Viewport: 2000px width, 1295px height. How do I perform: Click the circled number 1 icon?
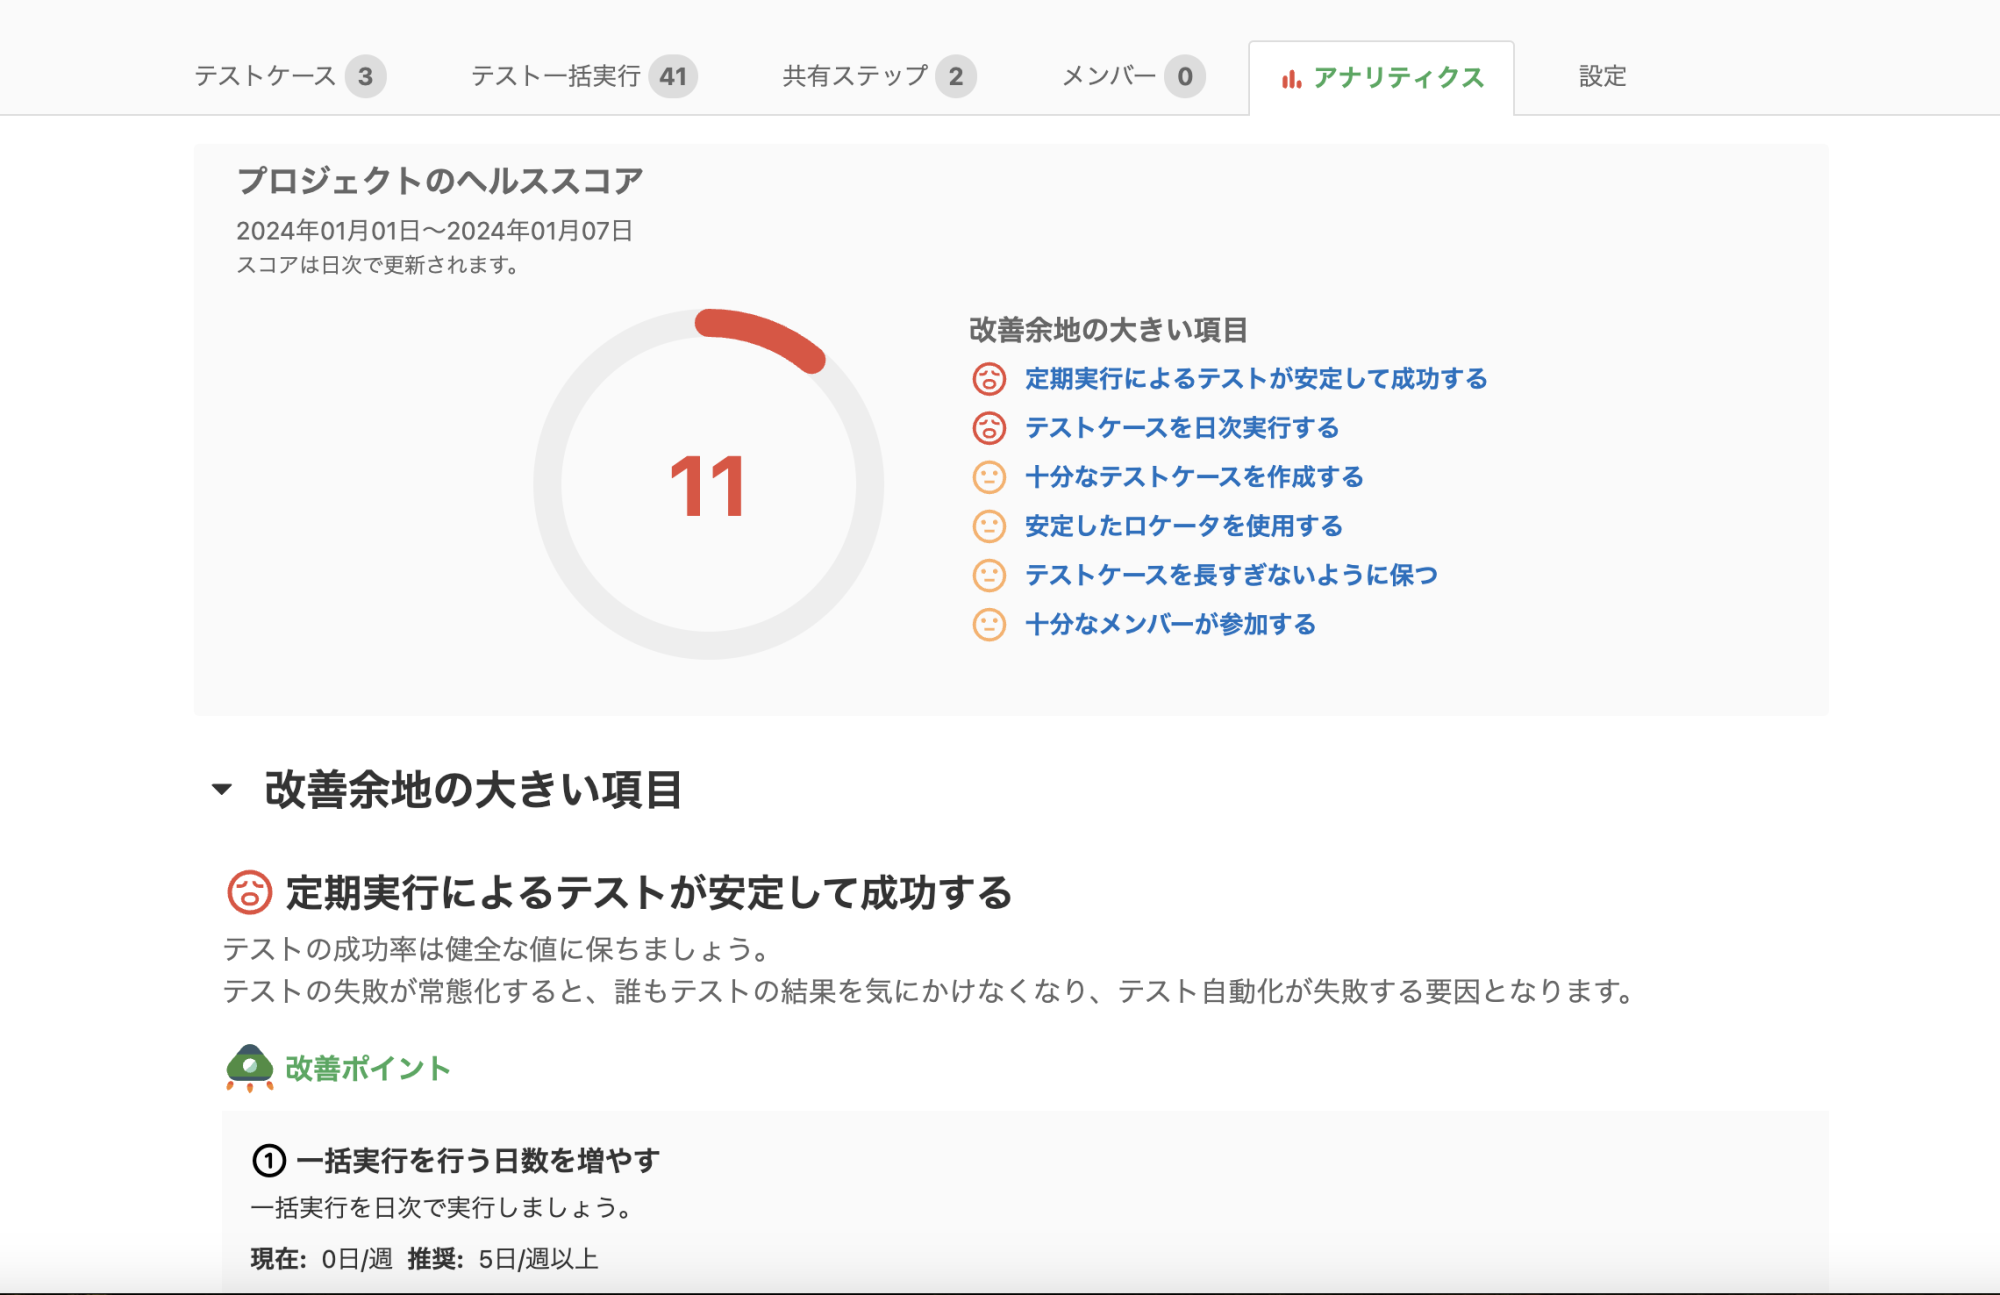click(x=268, y=1161)
